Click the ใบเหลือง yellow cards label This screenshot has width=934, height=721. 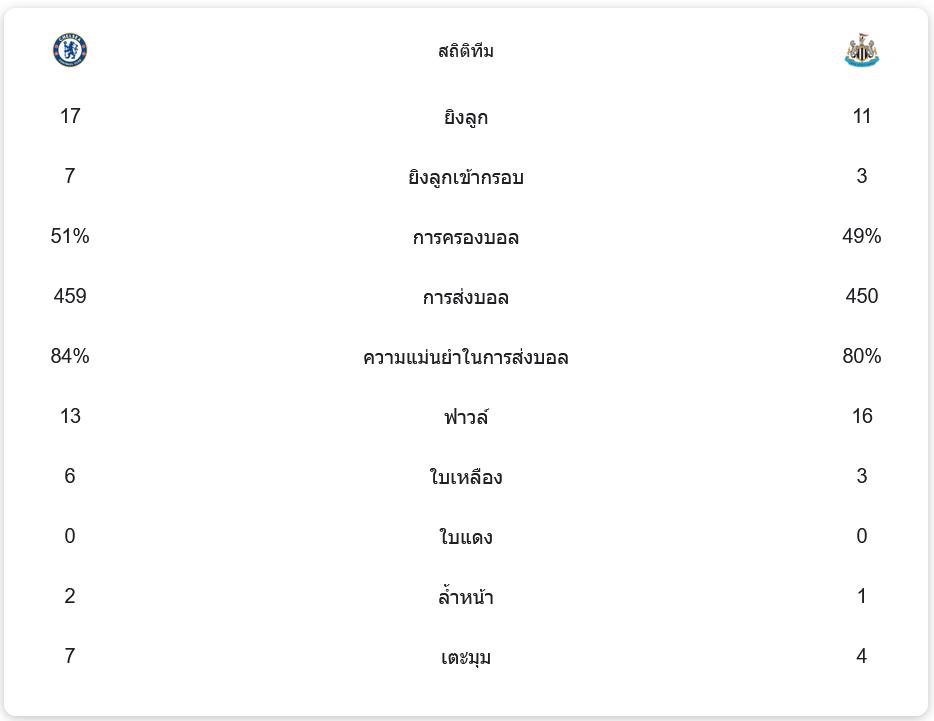pos(466,478)
